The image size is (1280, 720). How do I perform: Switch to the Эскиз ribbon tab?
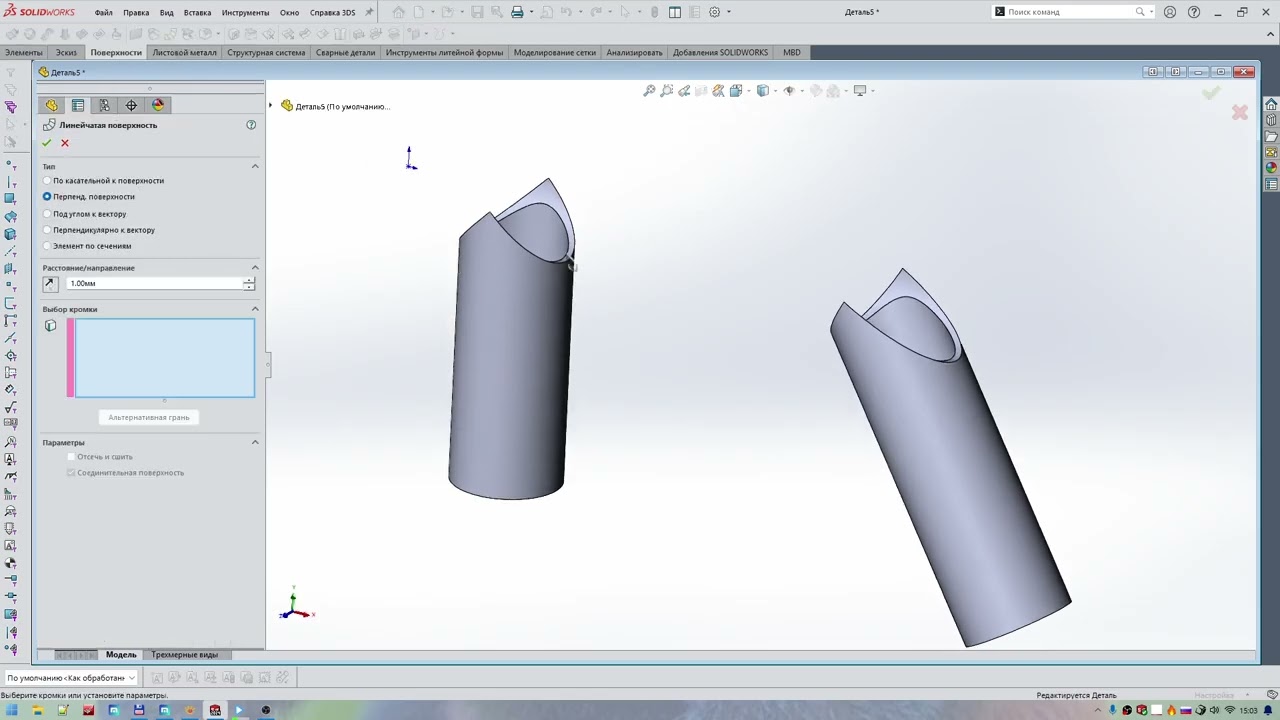[x=66, y=52]
